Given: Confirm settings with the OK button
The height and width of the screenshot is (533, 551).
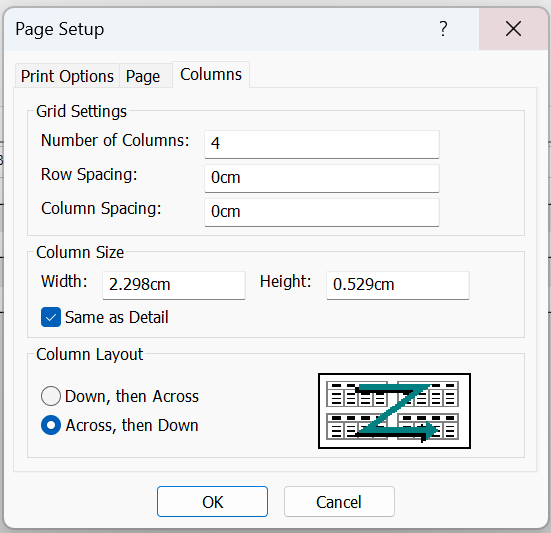Looking at the screenshot, I should pyautogui.click(x=212, y=502).
